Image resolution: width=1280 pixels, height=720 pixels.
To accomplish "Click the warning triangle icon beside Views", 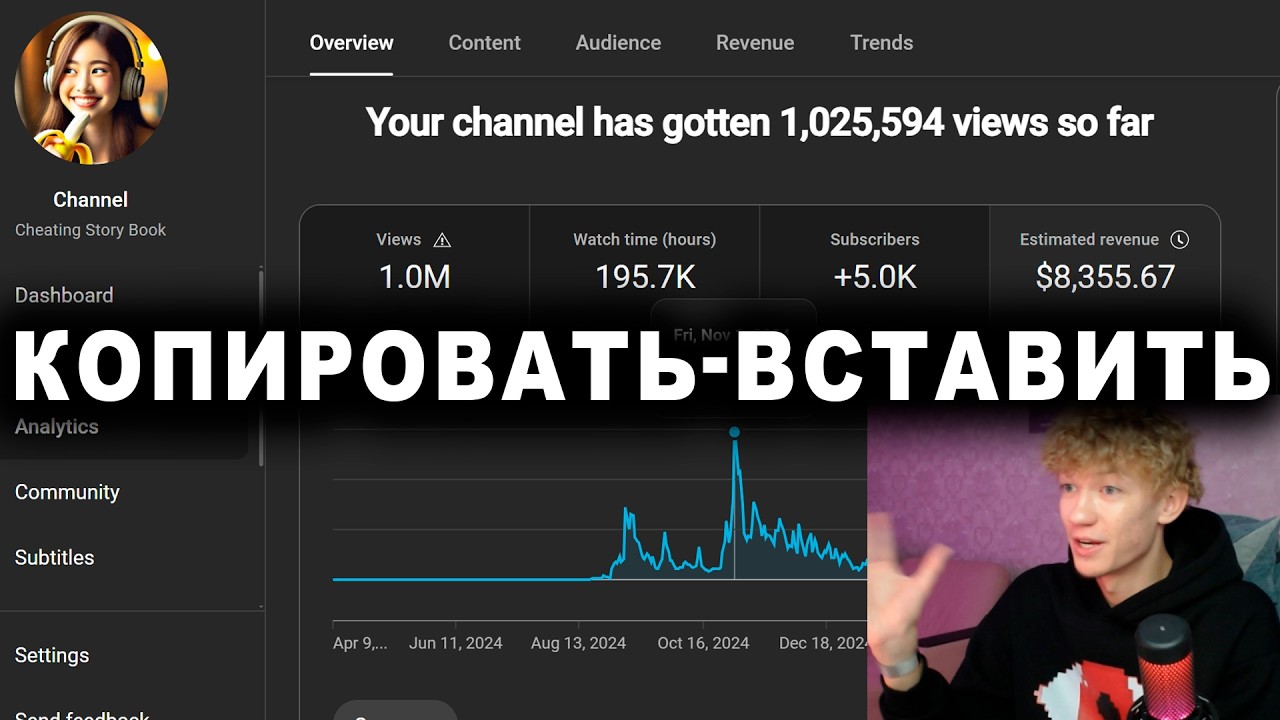I will point(443,239).
